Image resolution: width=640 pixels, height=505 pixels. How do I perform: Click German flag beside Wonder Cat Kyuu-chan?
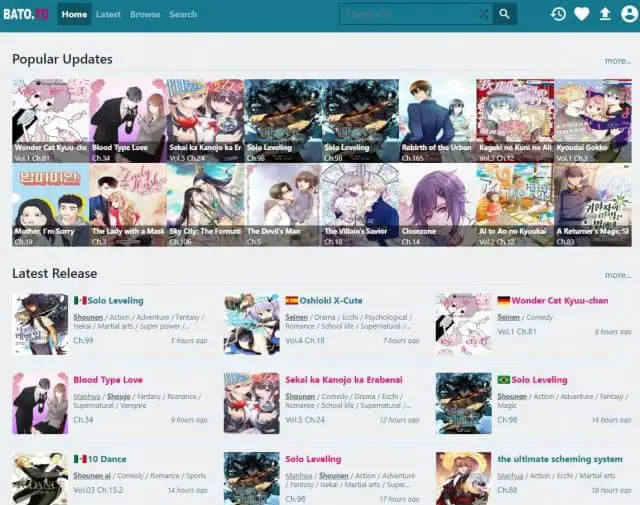tap(504, 301)
